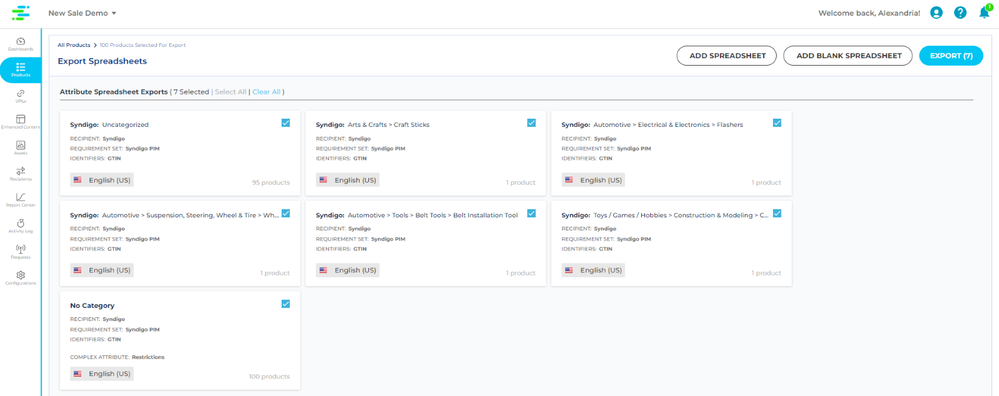The height and width of the screenshot is (396, 999).
Task: Click the Syndigo logo icon
Action: (20, 13)
